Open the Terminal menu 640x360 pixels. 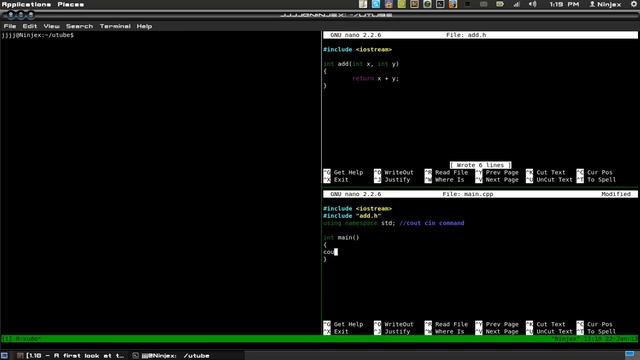[115, 26]
